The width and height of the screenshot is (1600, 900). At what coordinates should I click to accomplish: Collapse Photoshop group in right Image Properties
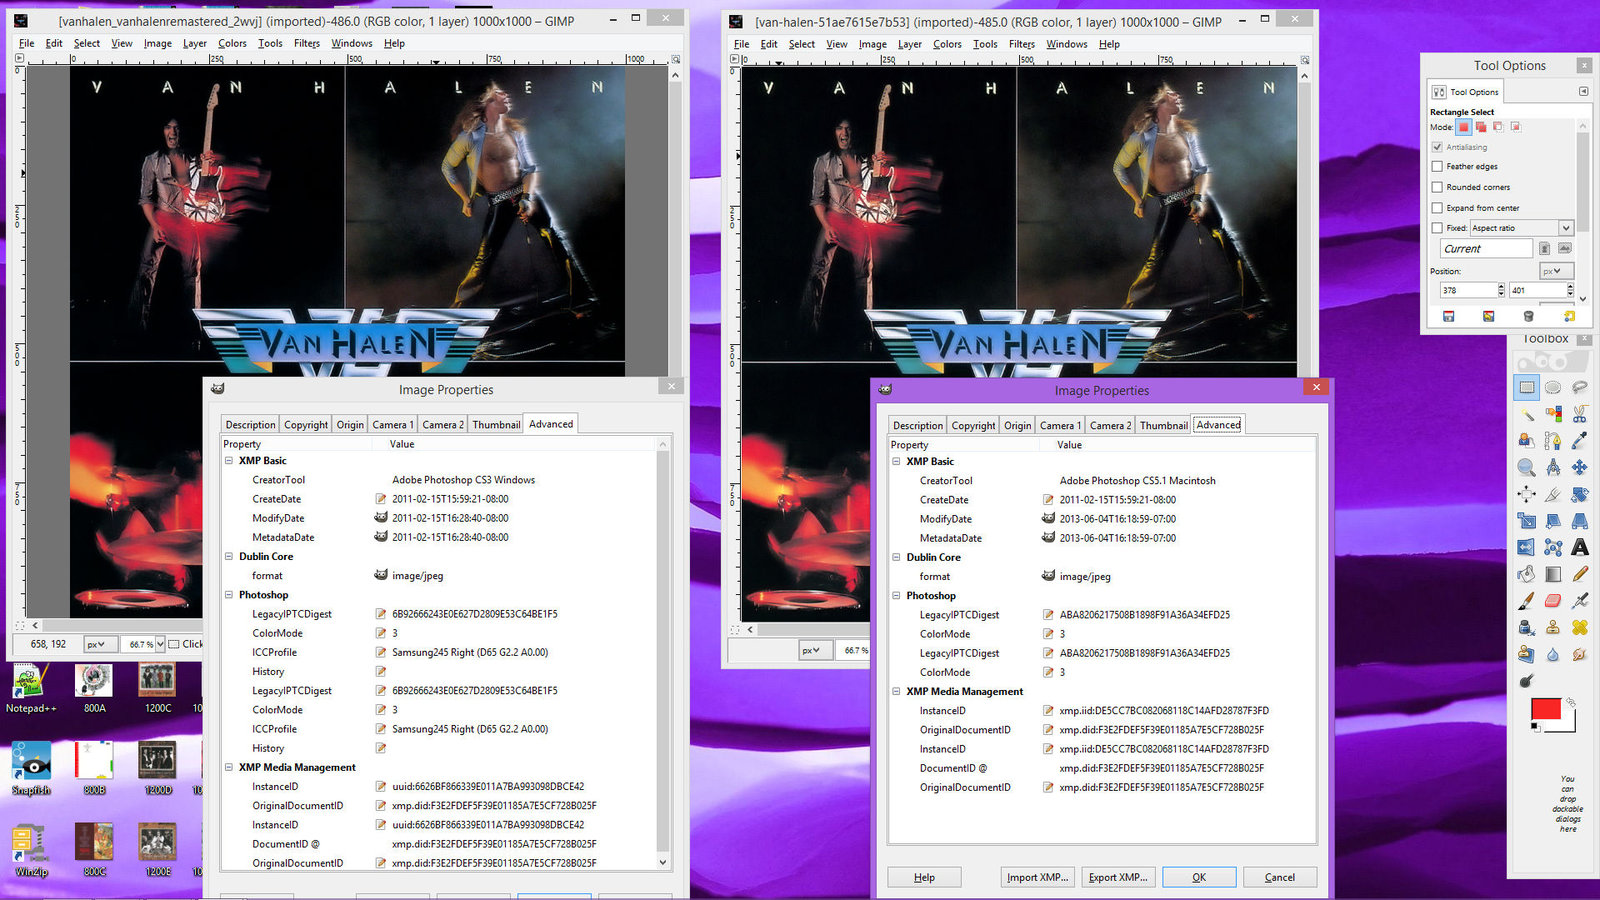pyautogui.click(x=896, y=596)
